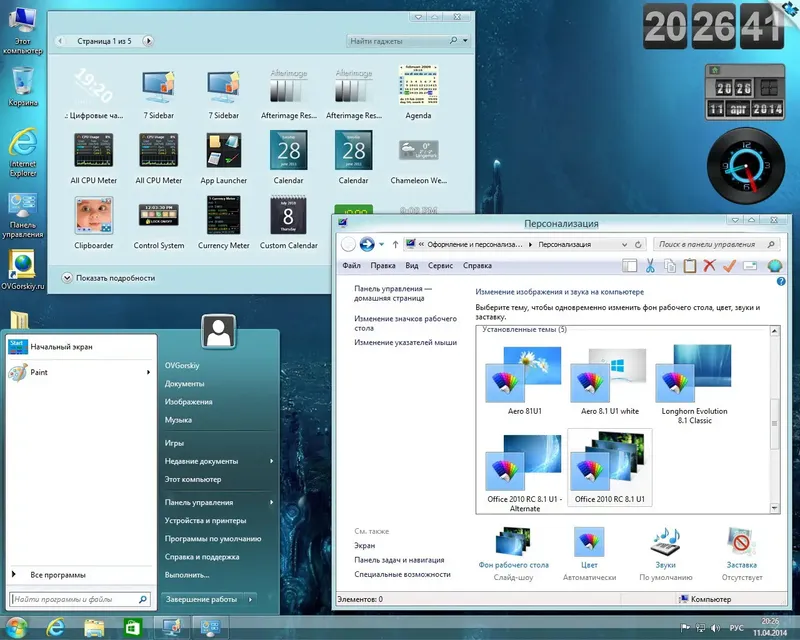Select Начальный экран in Start menu
Screen dimensions: 800x640
click(81, 347)
